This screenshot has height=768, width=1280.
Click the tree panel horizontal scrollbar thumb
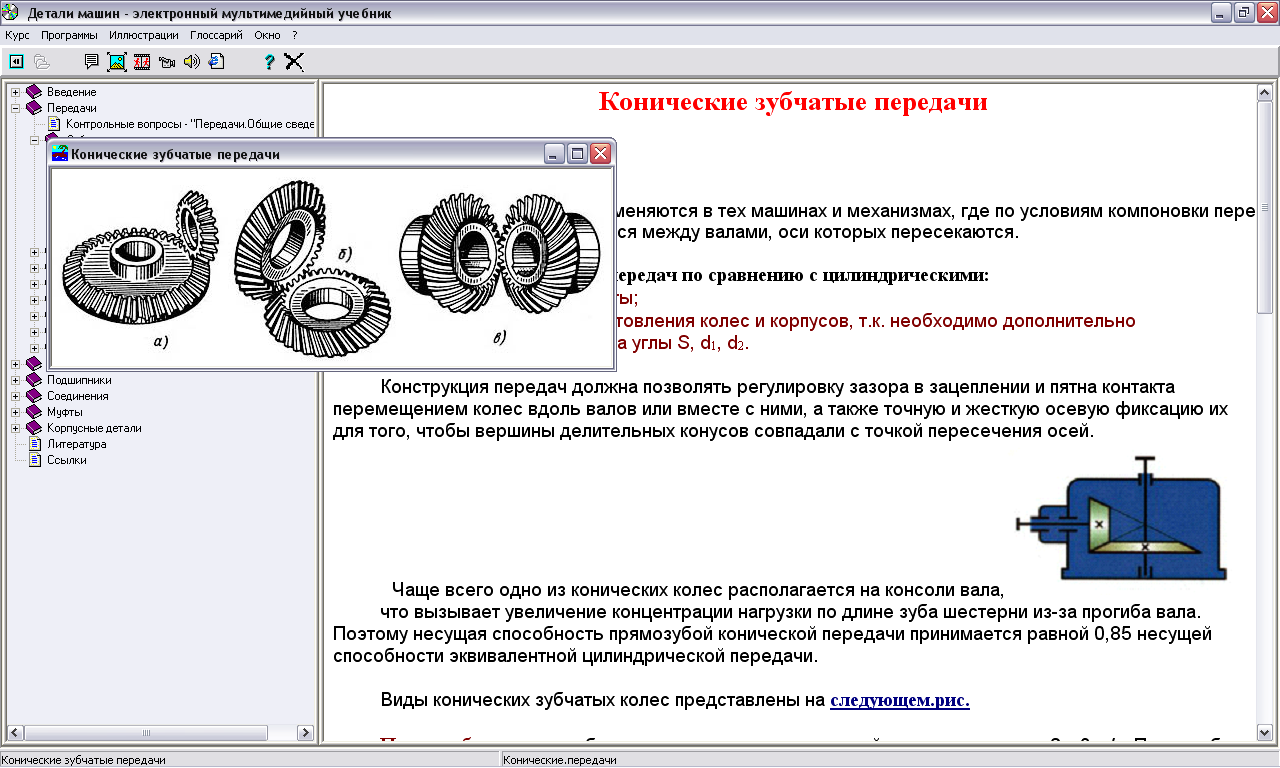coord(145,733)
